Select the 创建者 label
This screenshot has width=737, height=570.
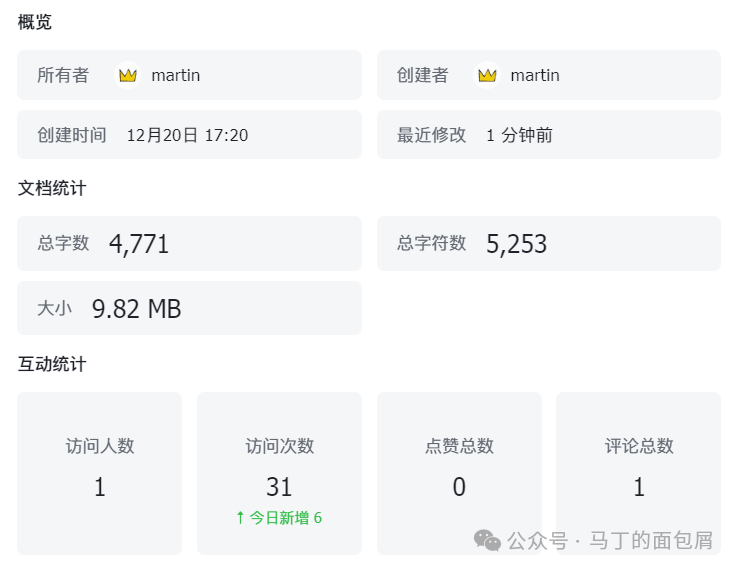coord(423,75)
